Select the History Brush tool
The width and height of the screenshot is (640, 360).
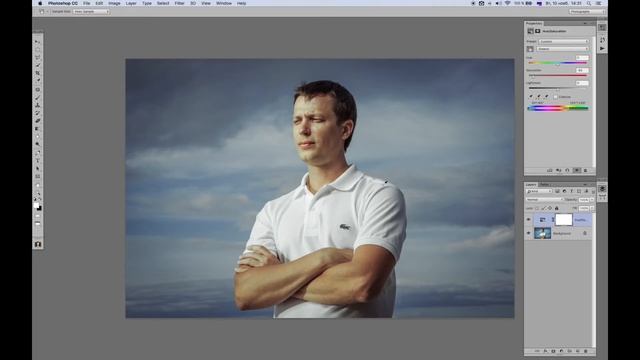pos(38,113)
